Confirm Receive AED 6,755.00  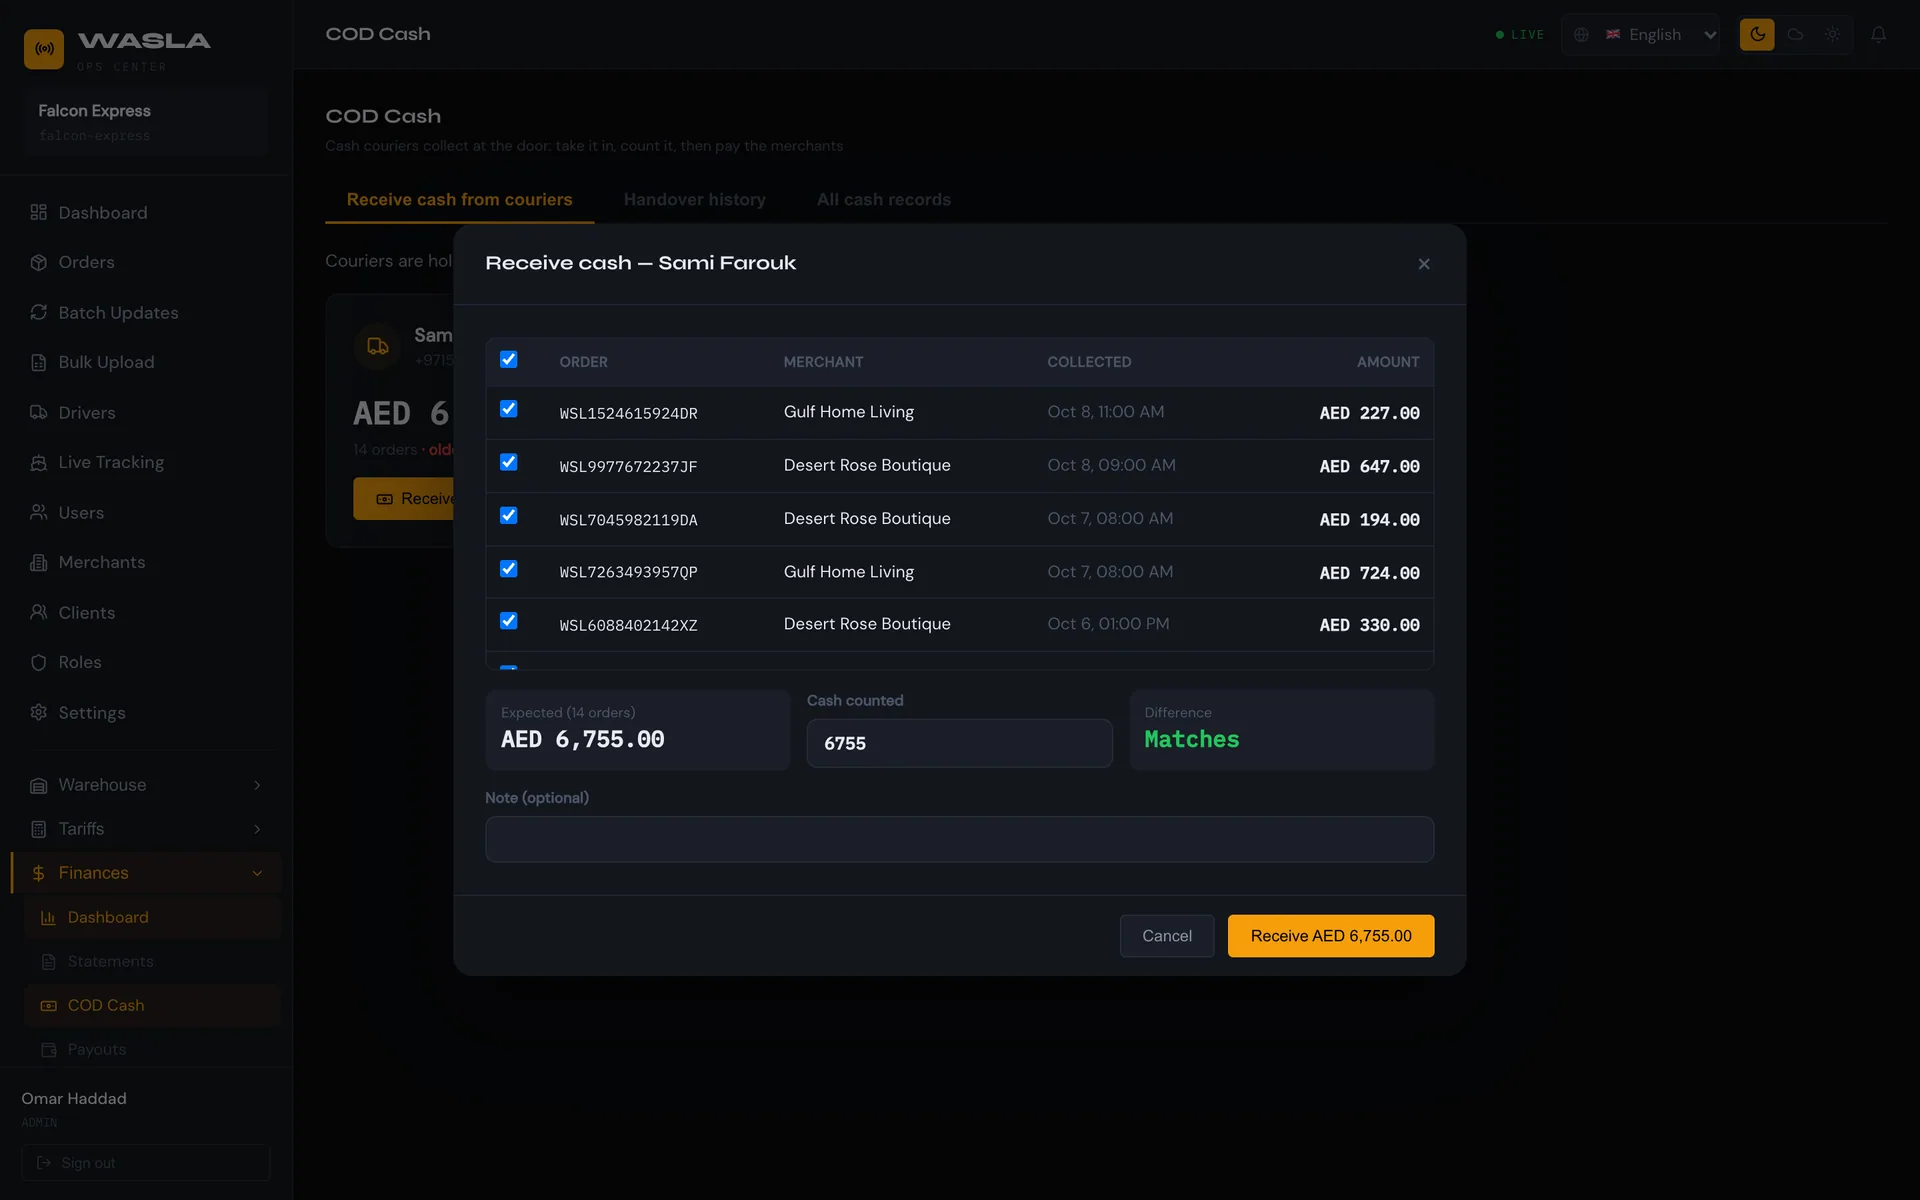[1331, 936]
